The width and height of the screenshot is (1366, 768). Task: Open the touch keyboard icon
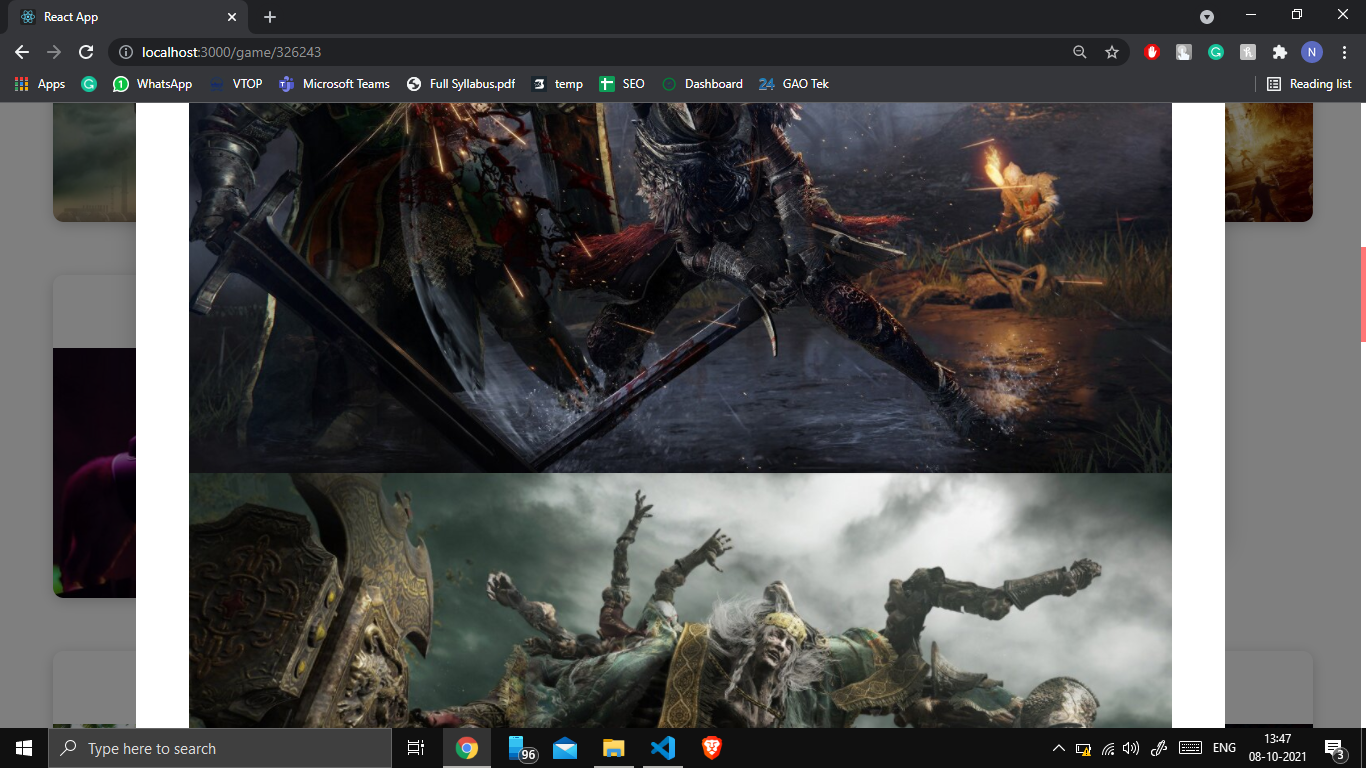(x=1190, y=748)
